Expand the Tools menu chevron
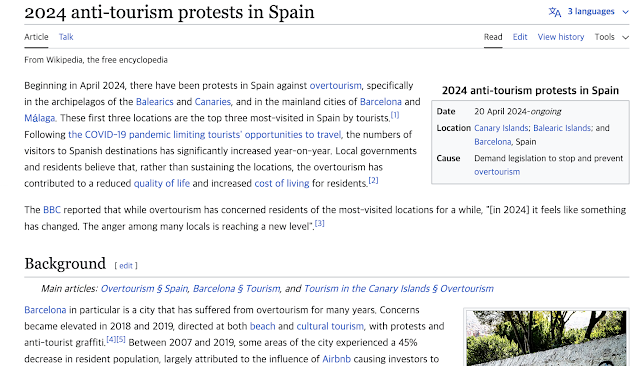 (626, 37)
